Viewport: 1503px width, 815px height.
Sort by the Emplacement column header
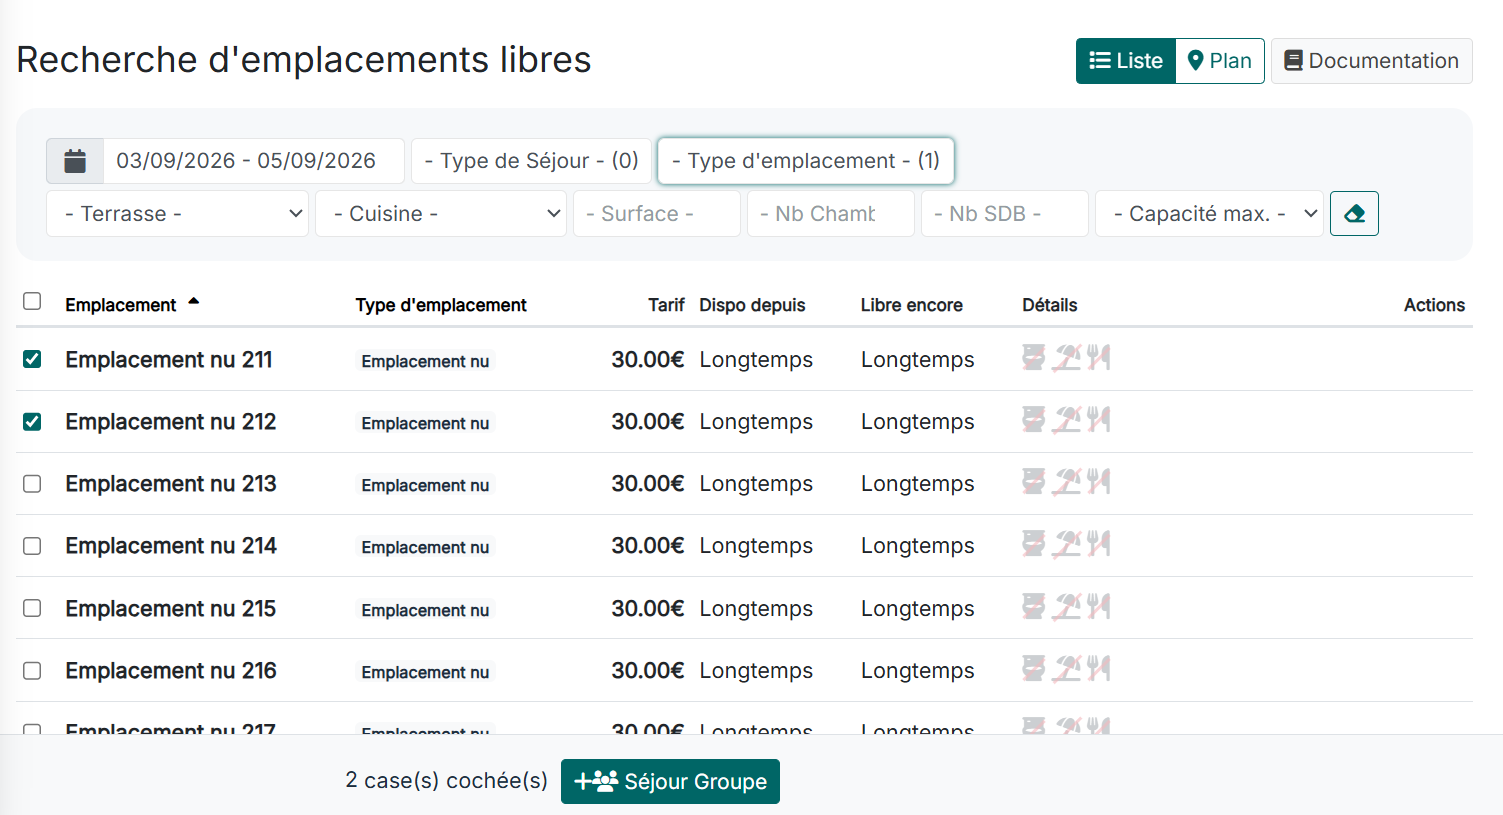click(121, 305)
